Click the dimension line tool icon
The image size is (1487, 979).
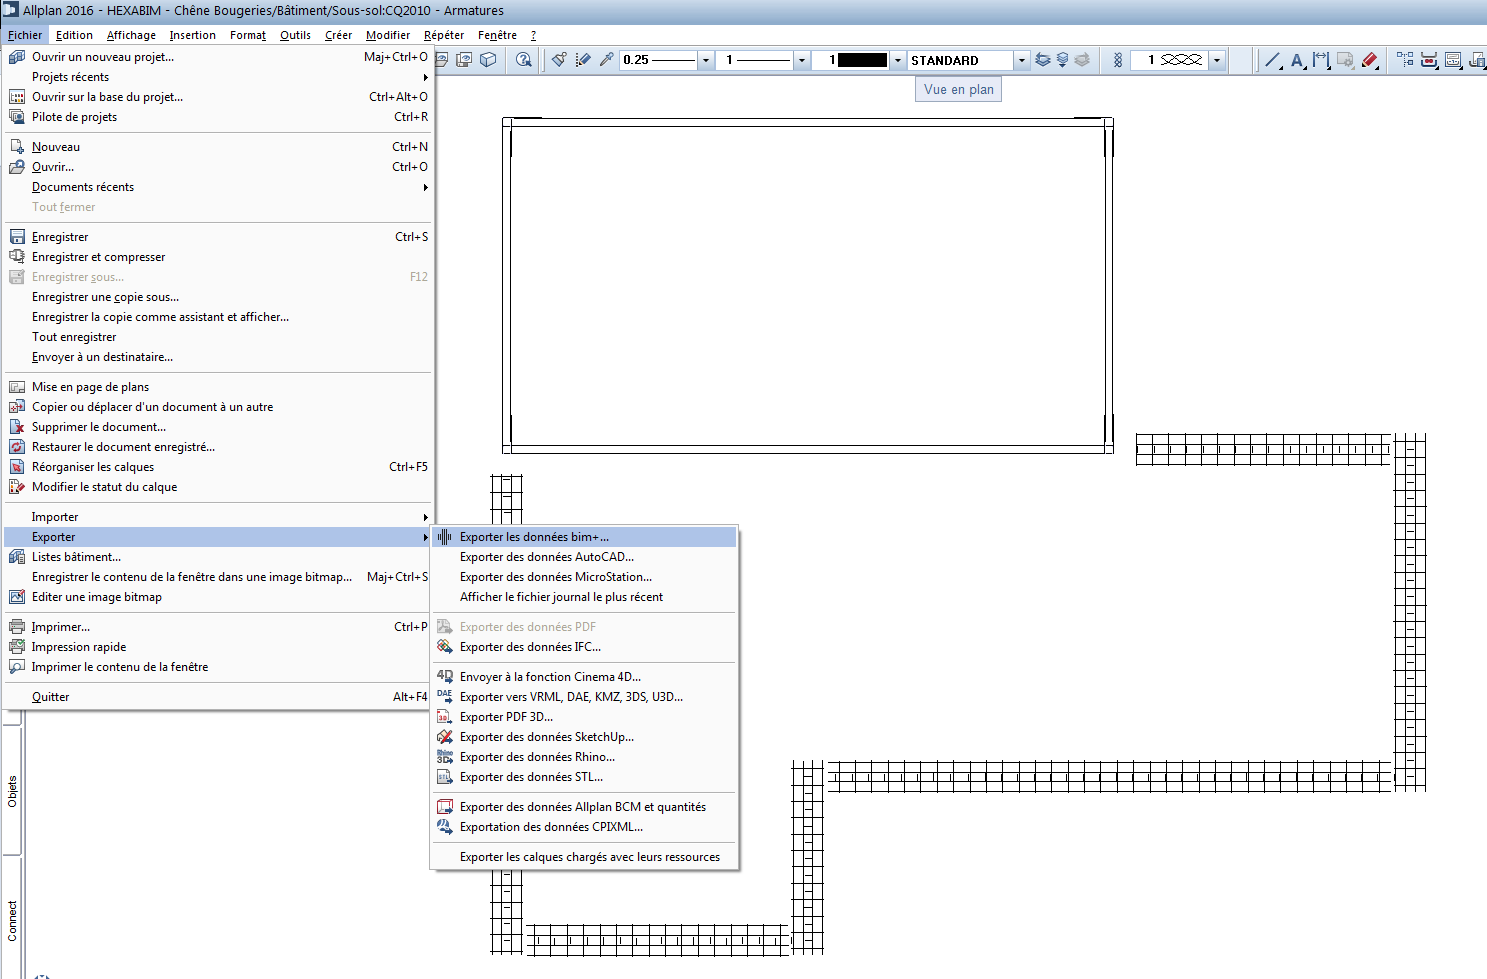(1321, 60)
